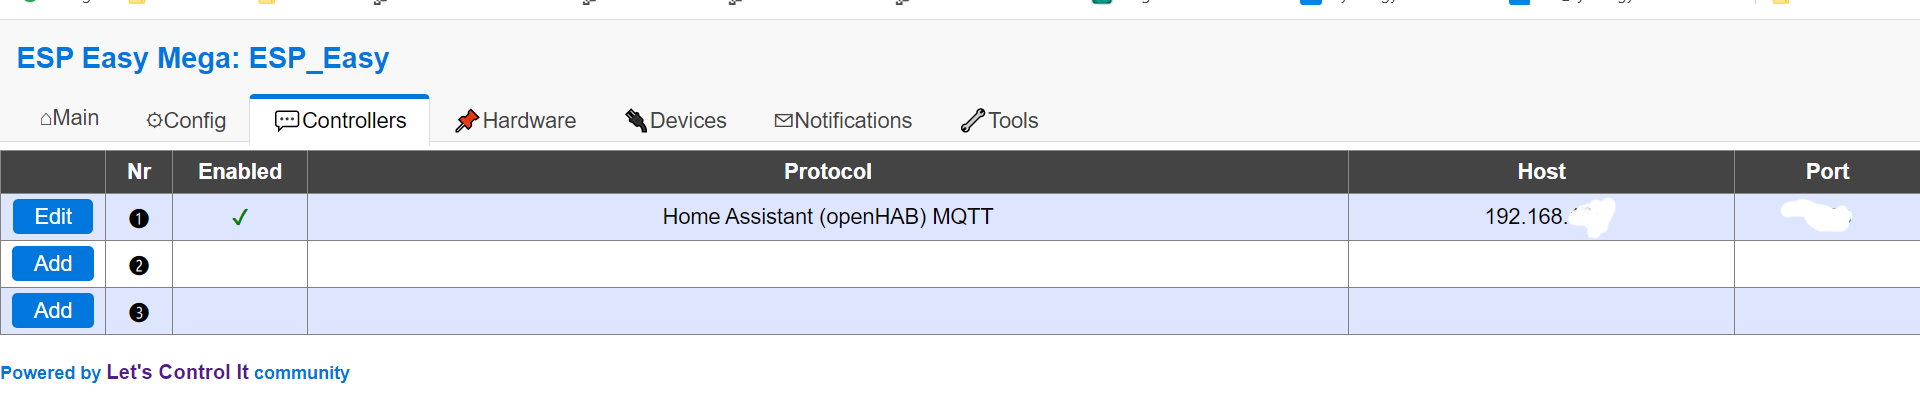
Task: Open Tools via the wrench icon
Action: click(x=972, y=121)
